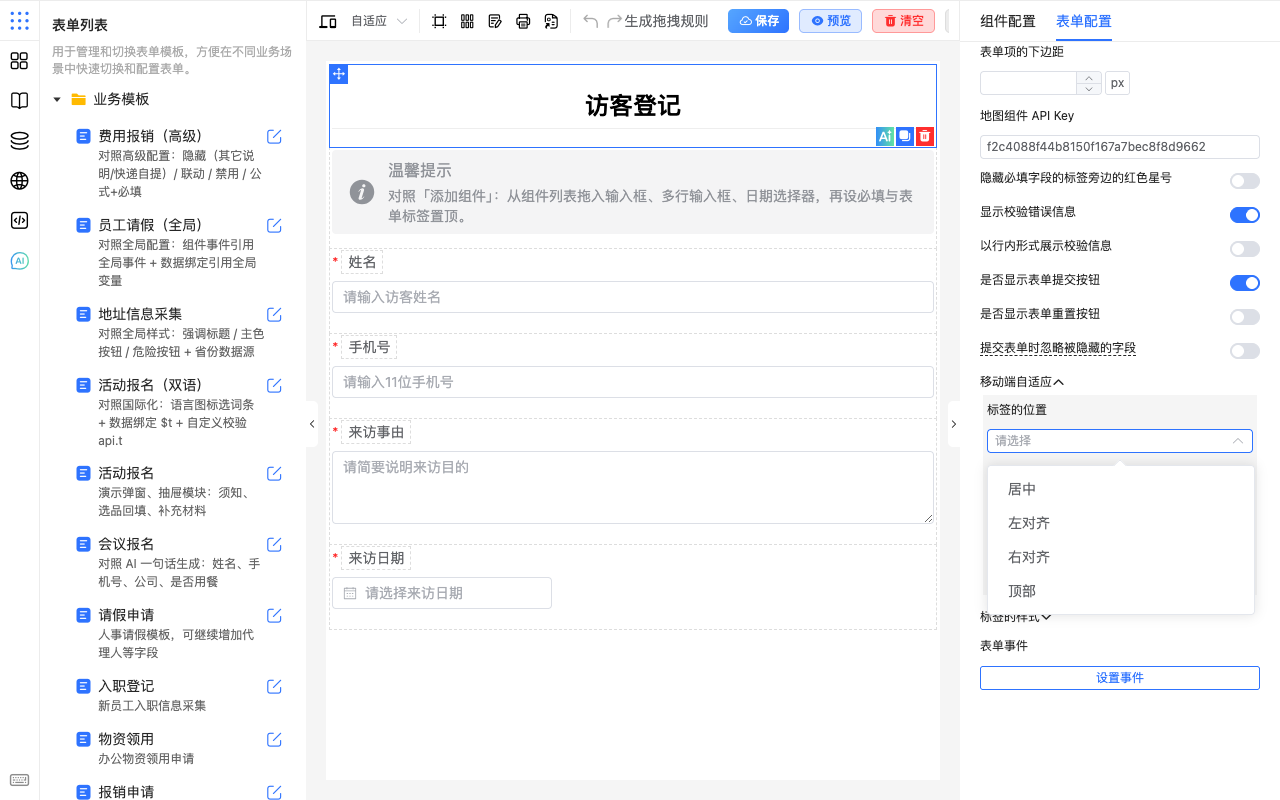This screenshot has height=800, width=1280.
Task: Open the database icon in left sidebar
Action: coord(19,141)
